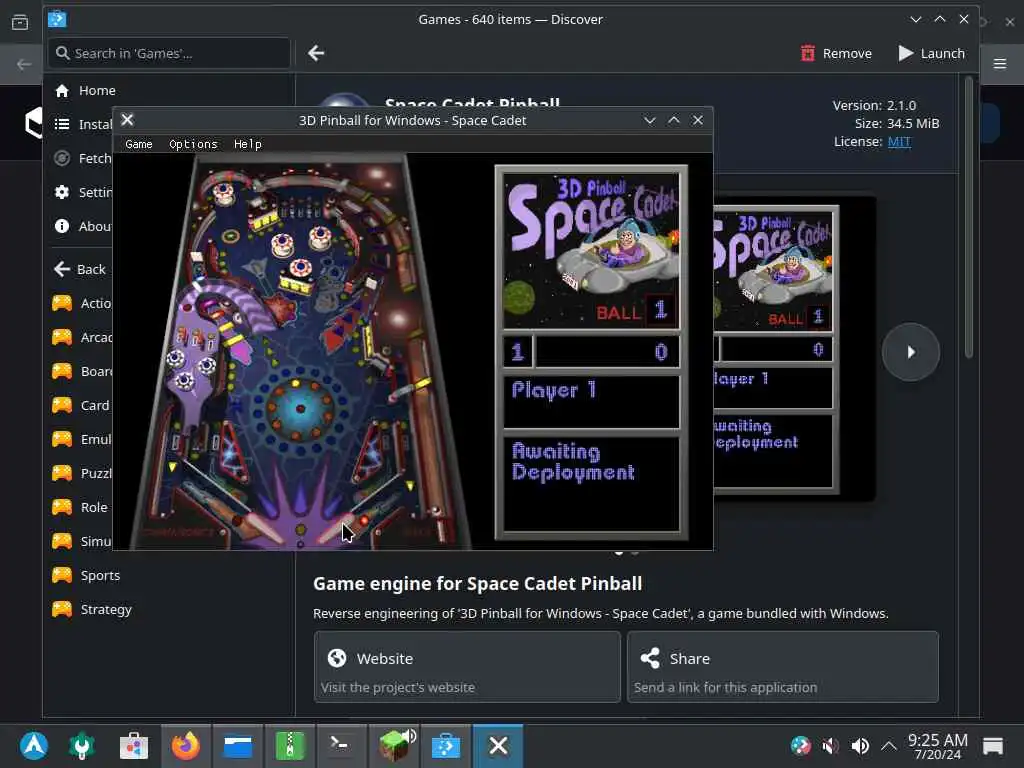This screenshot has height=768, width=1024.
Task: Open Installed list icon in sidebar
Action: (62, 125)
